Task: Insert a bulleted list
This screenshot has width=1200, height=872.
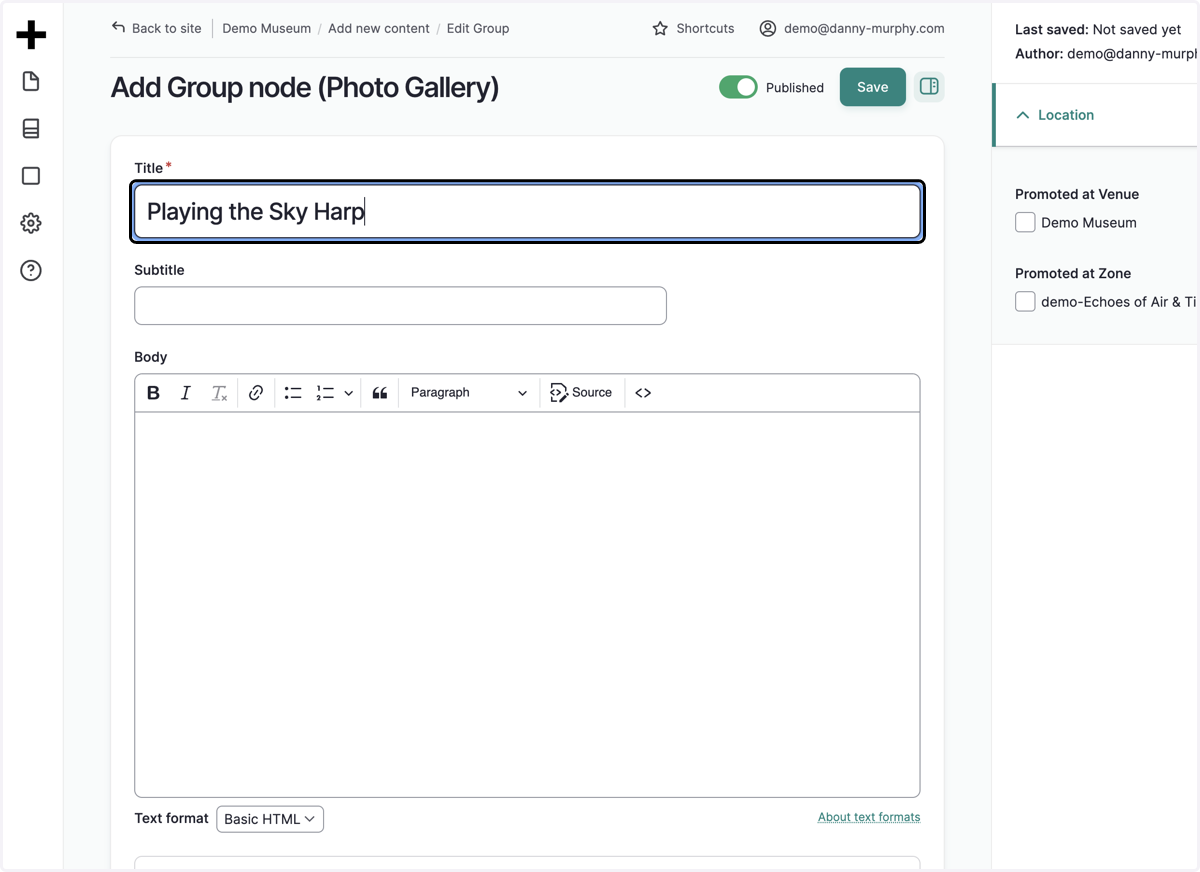Action: (x=293, y=393)
